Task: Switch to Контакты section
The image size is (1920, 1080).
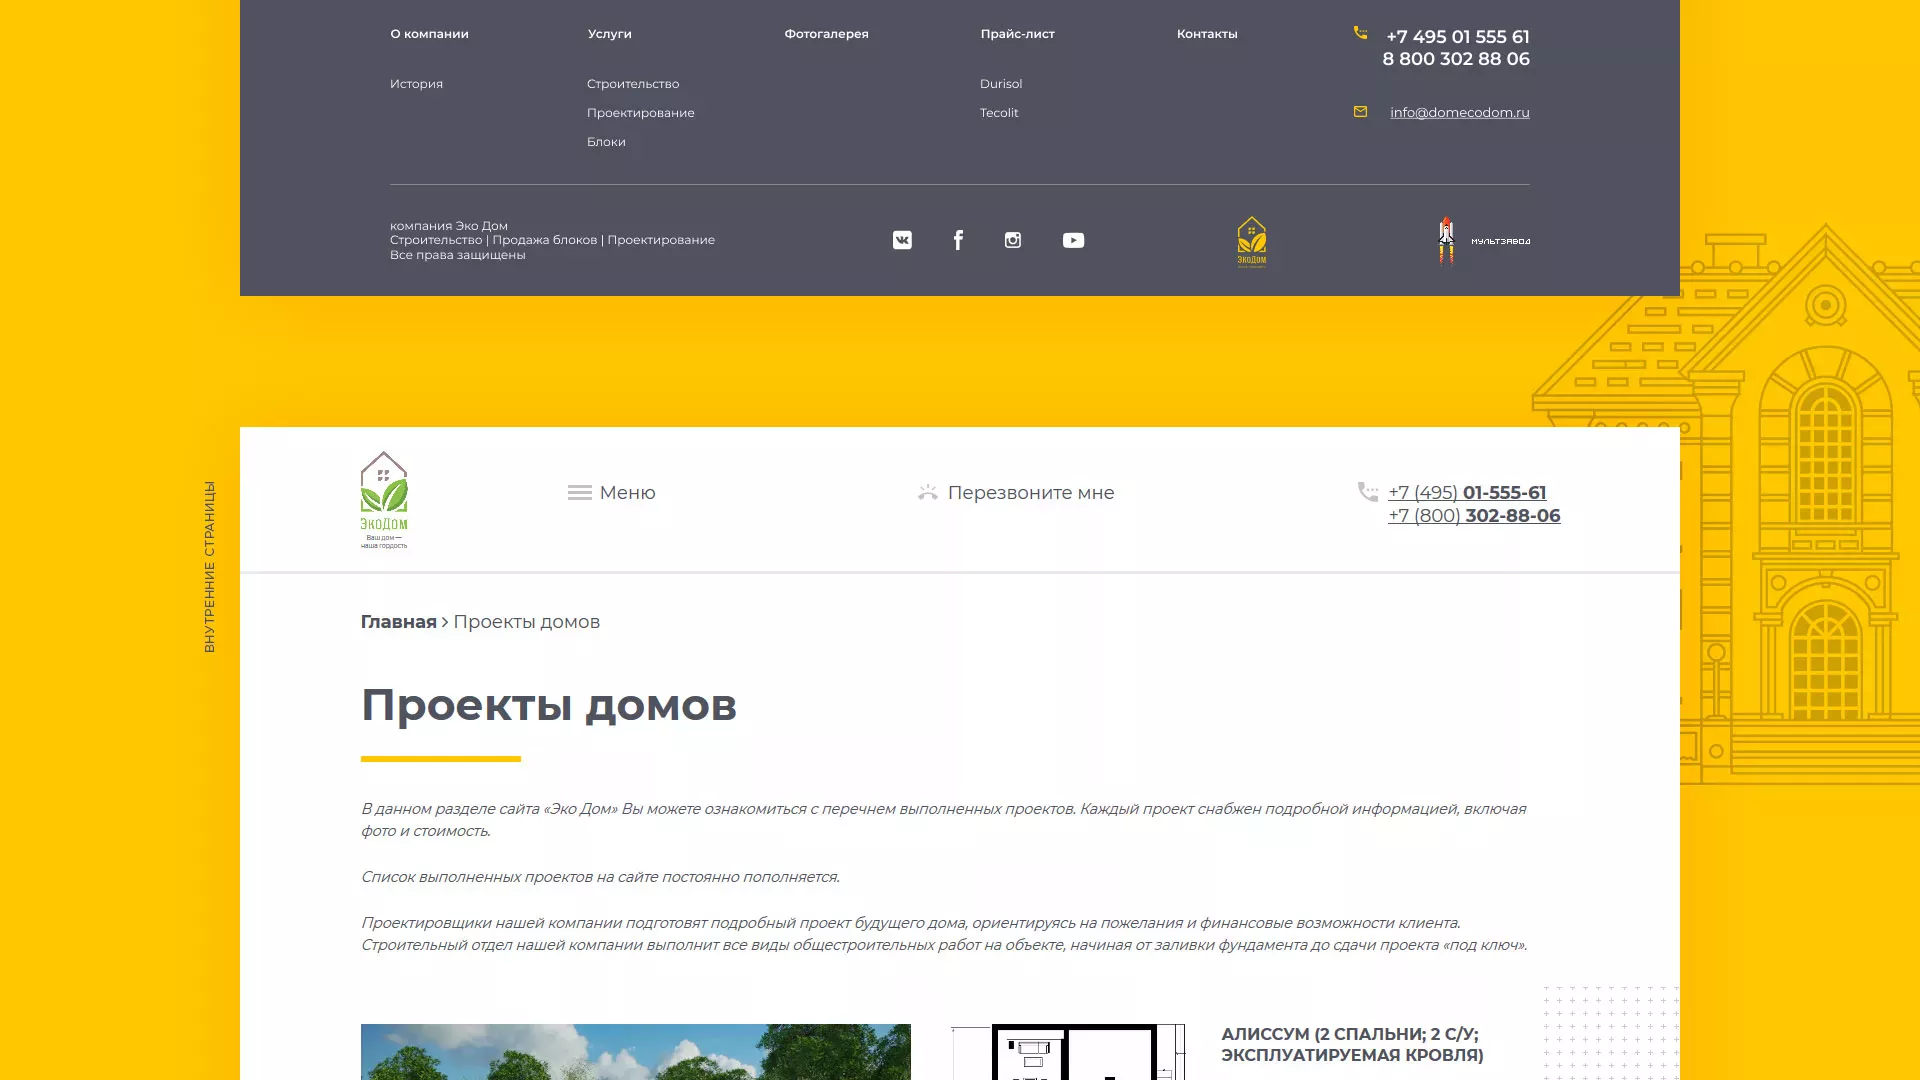Action: [1207, 33]
